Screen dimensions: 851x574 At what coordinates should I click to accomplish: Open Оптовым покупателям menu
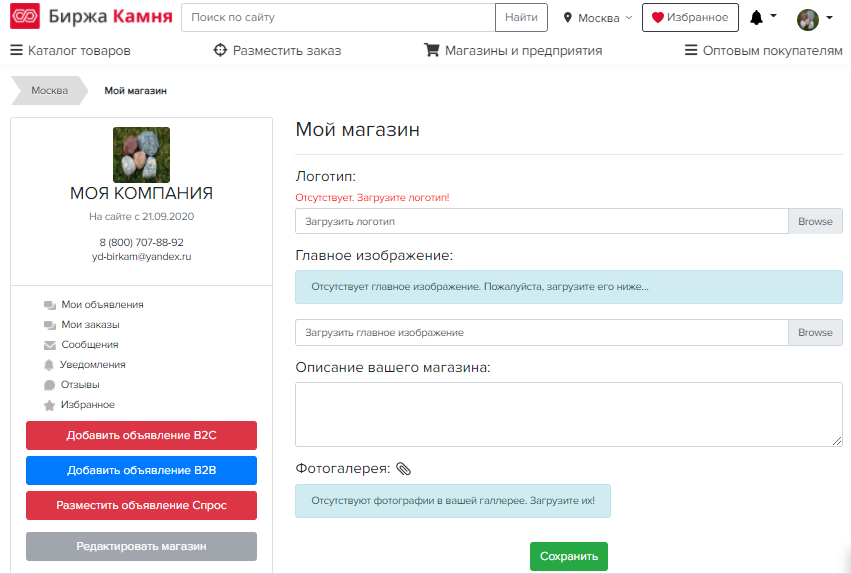(763, 50)
